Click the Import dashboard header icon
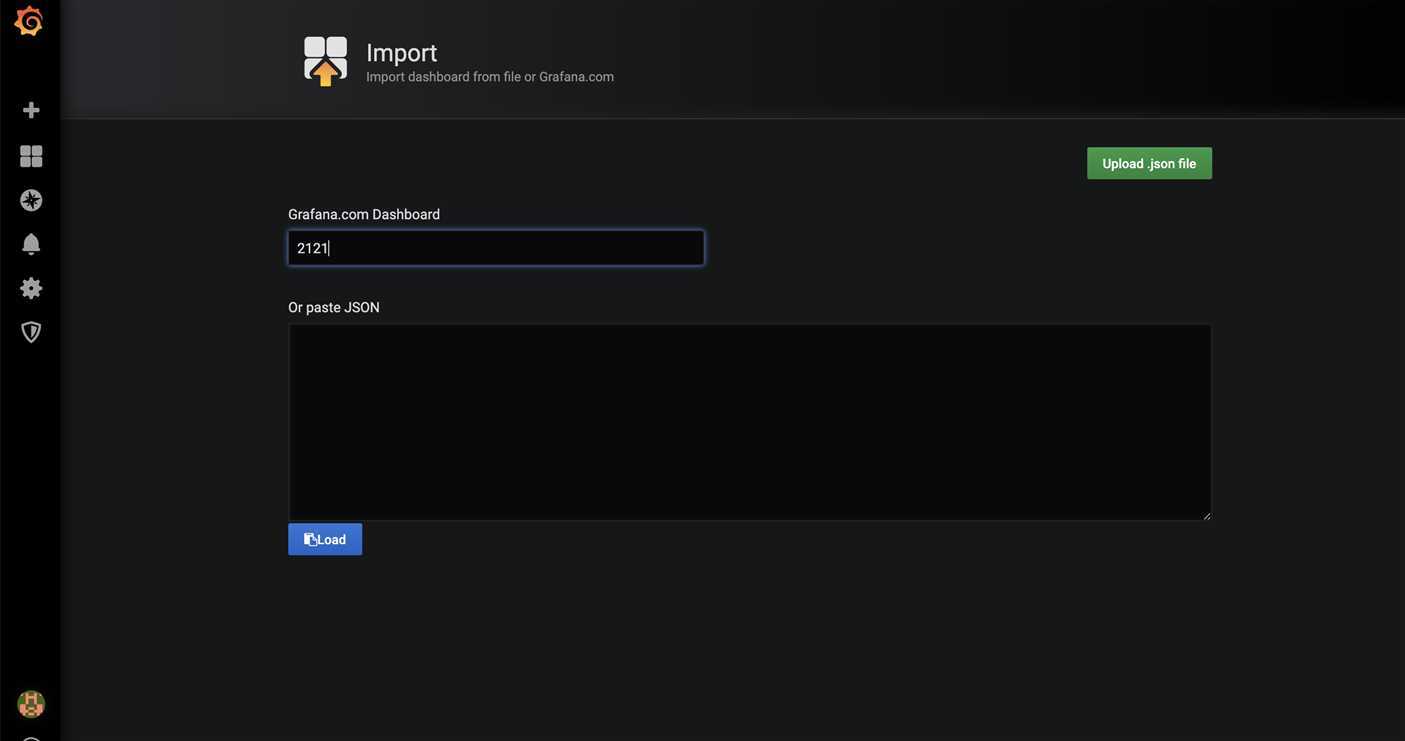1405x741 pixels. coord(326,61)
